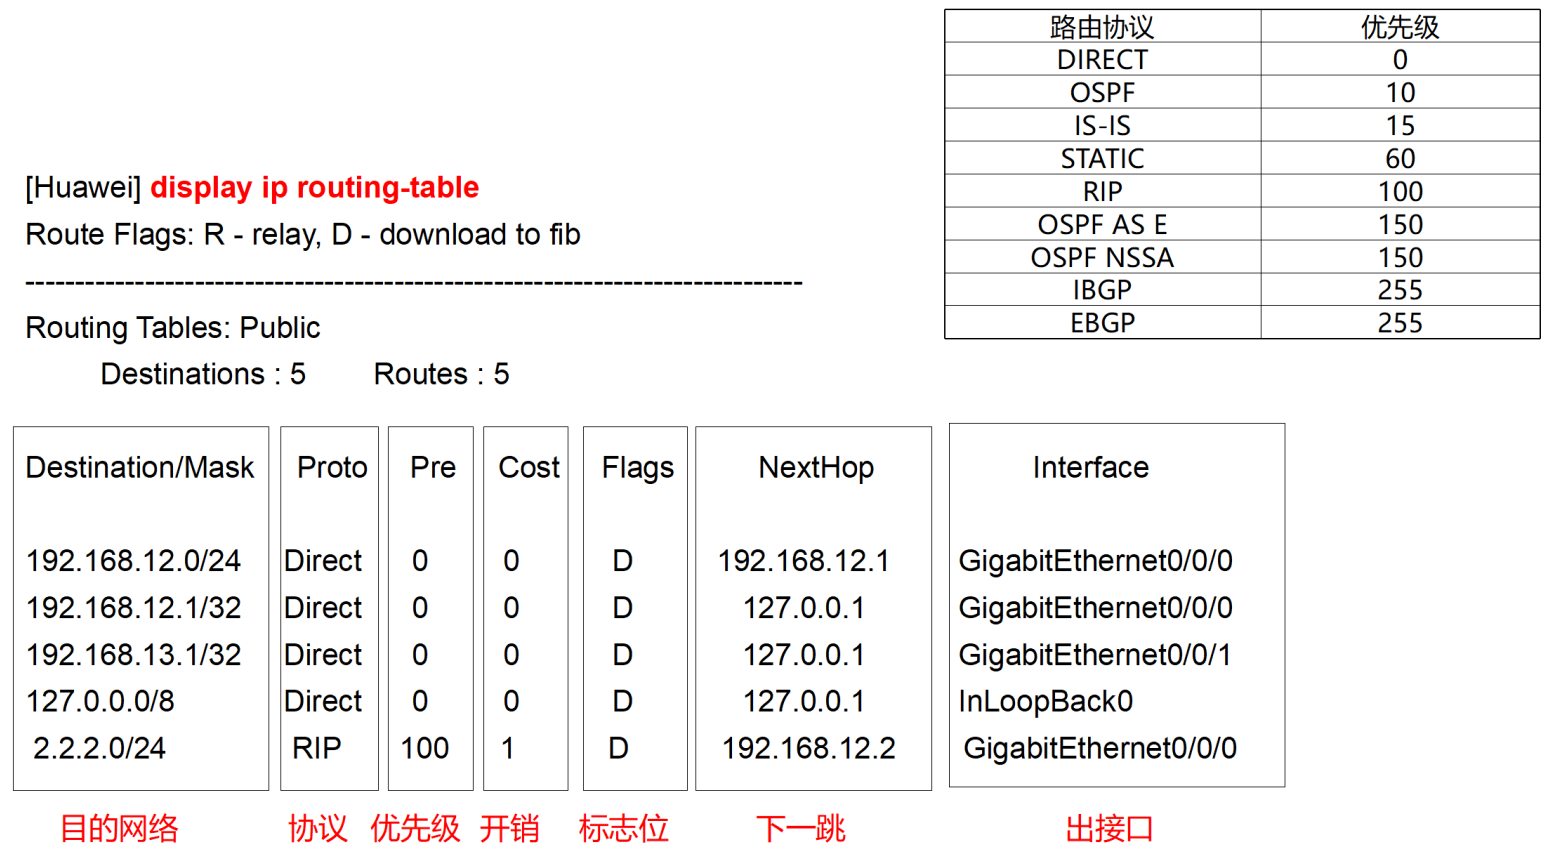Click the 'OSPF' row with priority 10

click(x=1242, y=93)
